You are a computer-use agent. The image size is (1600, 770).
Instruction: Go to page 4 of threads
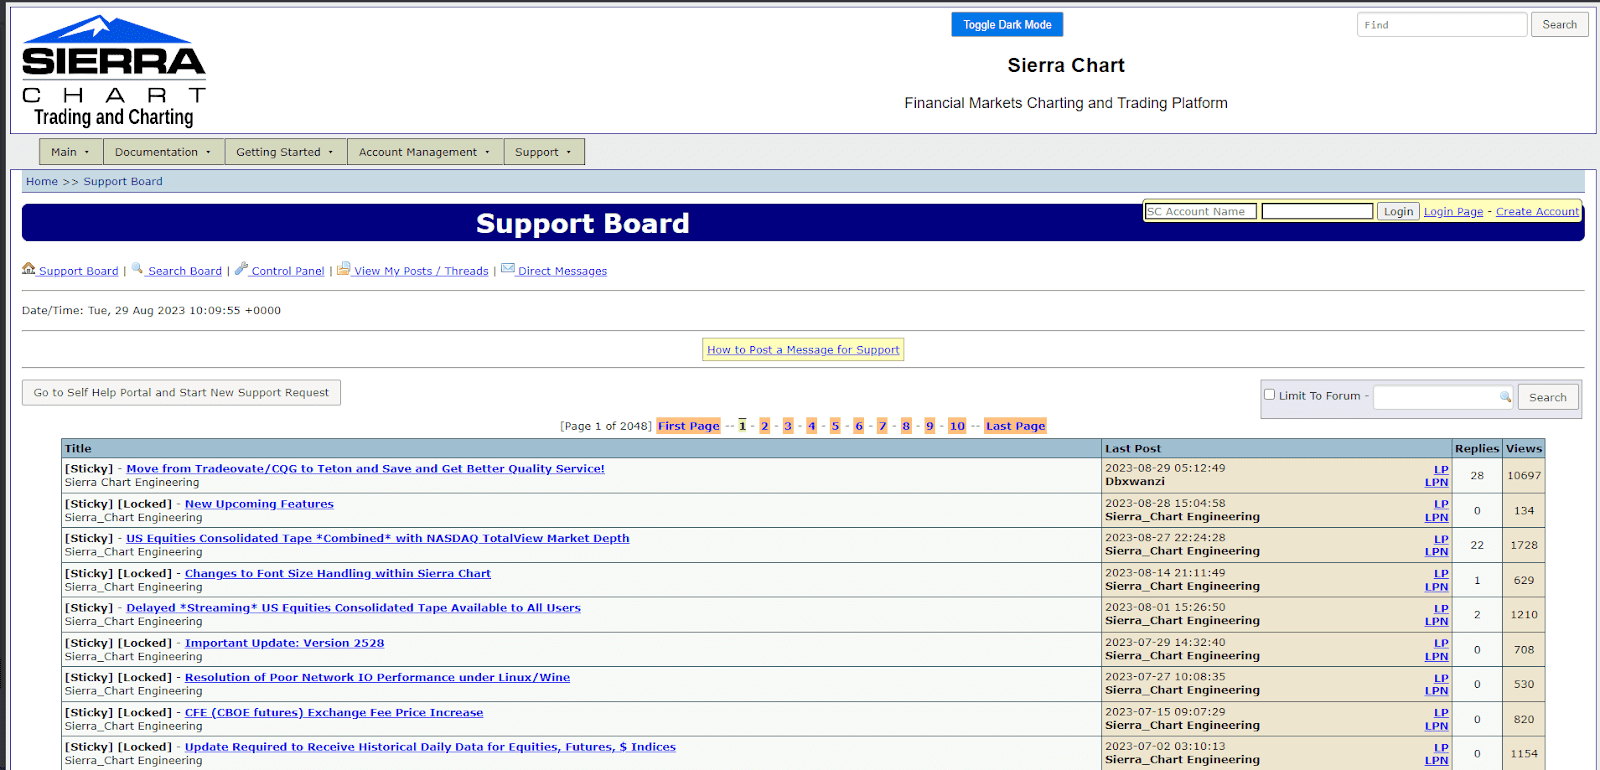coord(812,426)
